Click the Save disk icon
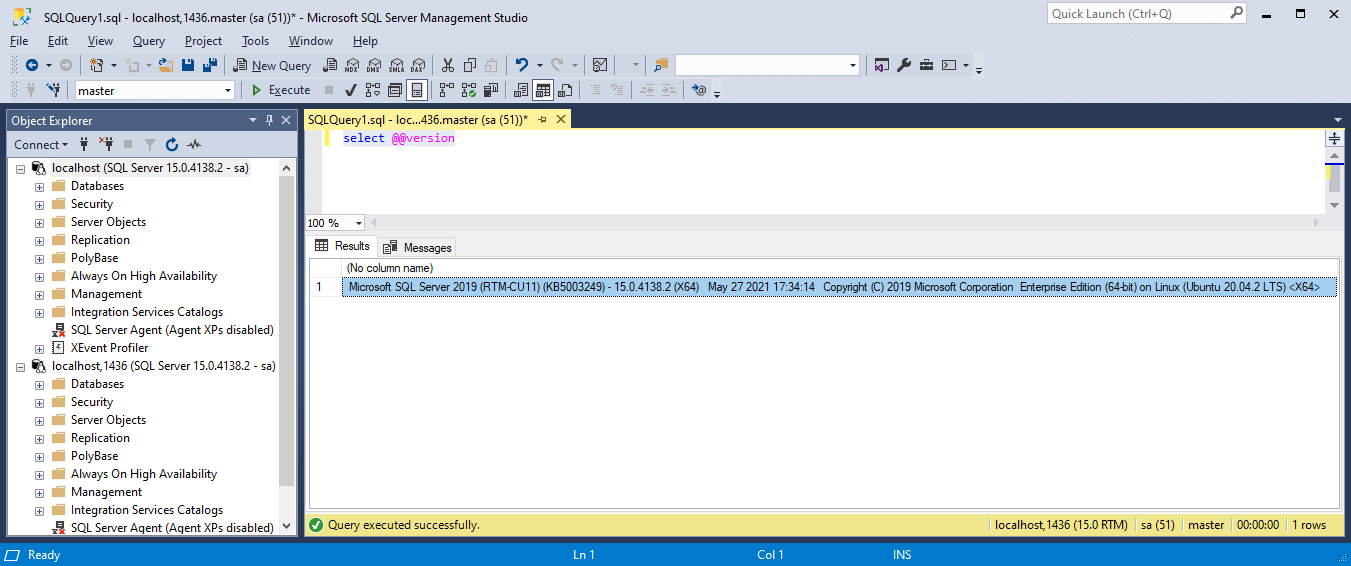This screenshot has width=1351, height=566. point(188,65)
